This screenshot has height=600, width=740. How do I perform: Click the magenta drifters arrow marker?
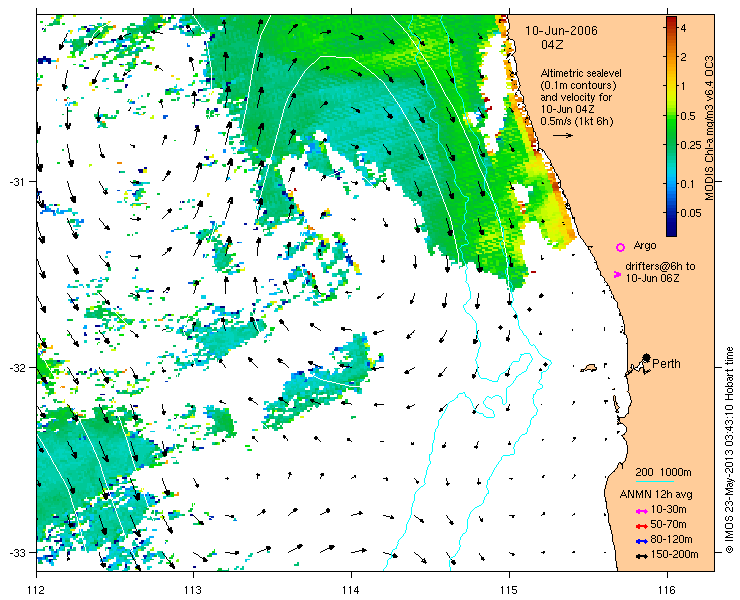click(x=617, y=274)
